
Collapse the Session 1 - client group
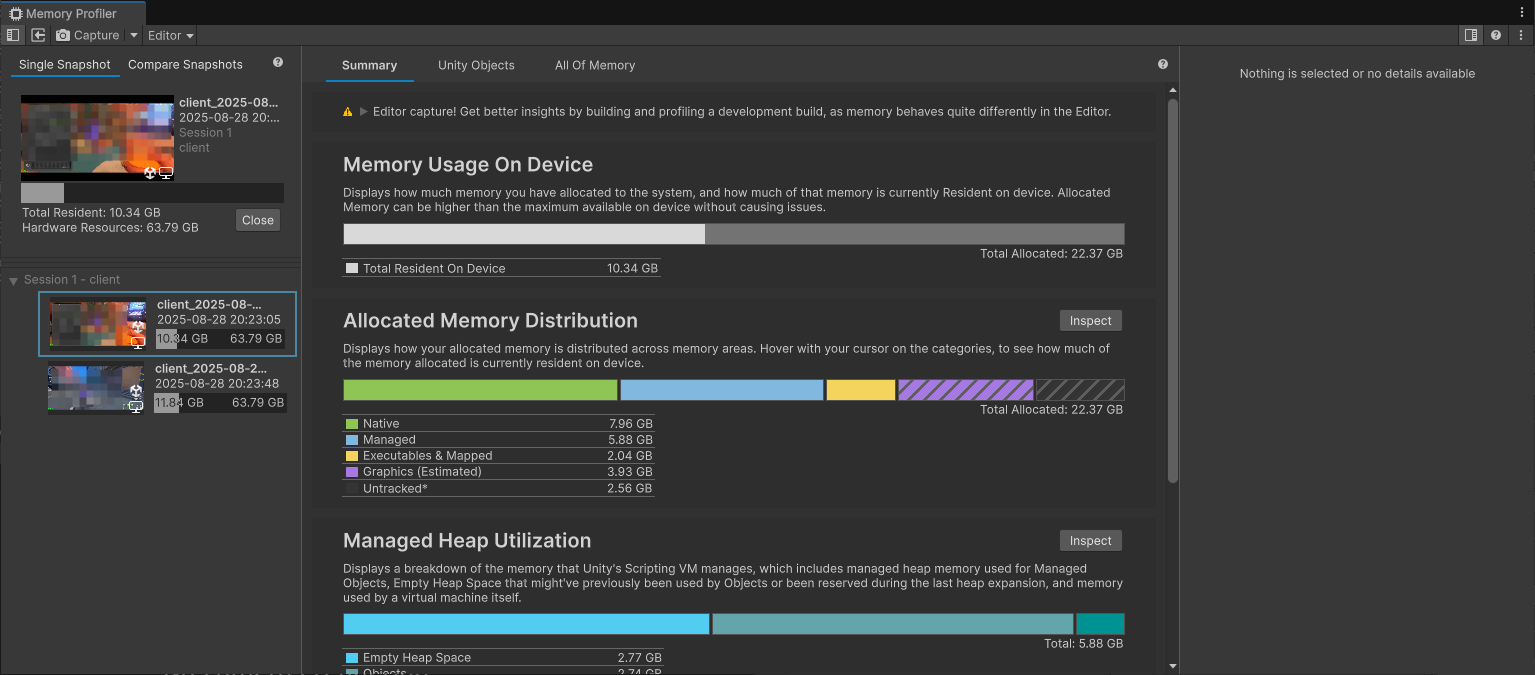coord(14,281)
